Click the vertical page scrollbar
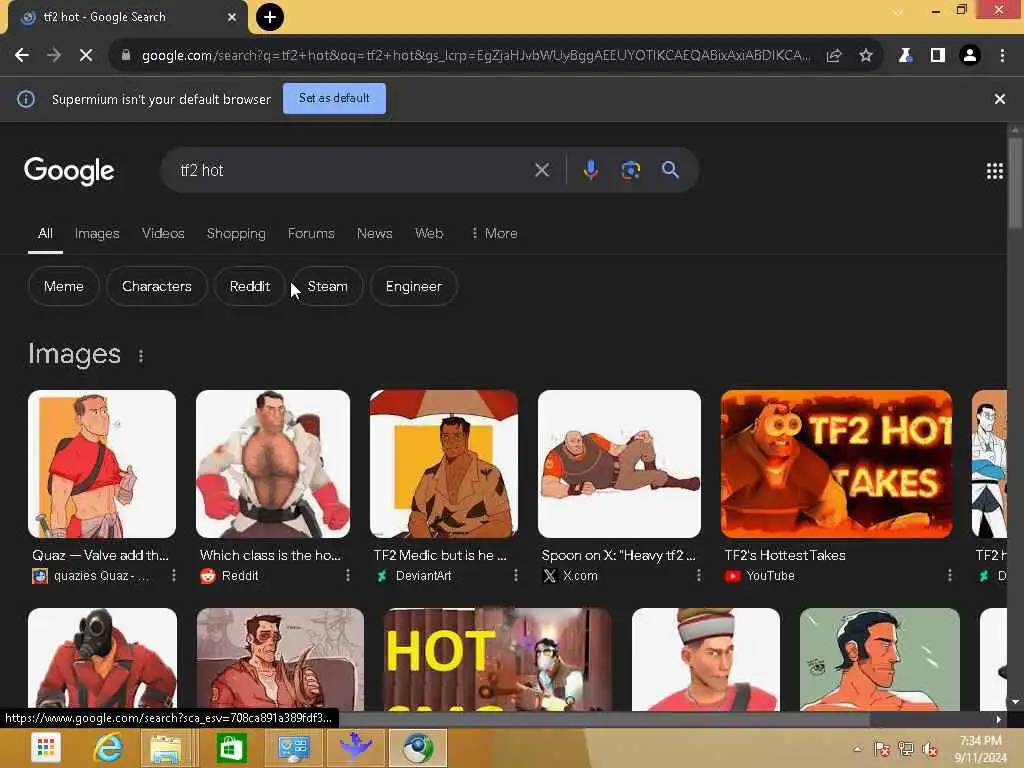1024x768 pixels. point(1015,184)
